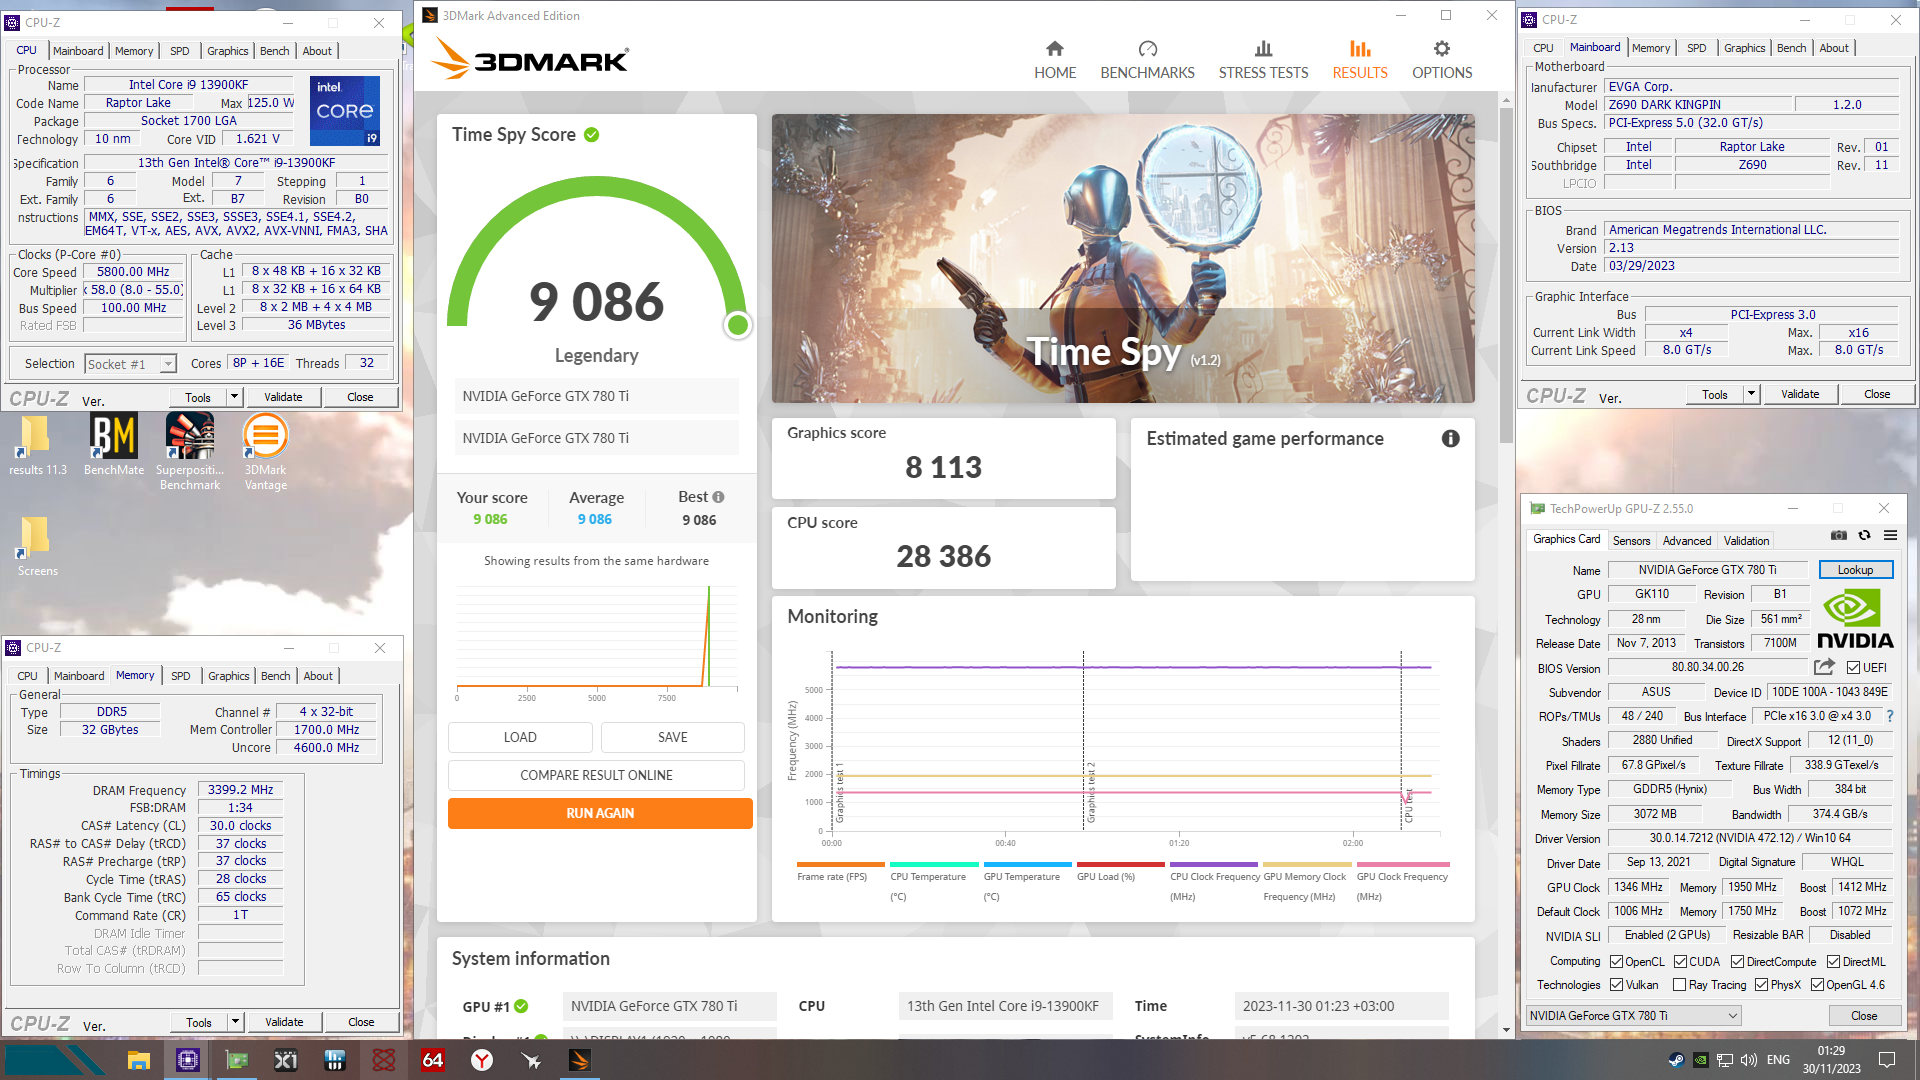Image resolution: width=1920 pixels, height=1080 pixels.
Task: Click Validate in the top-left CPU-Z window
Action: pos(283,397)
